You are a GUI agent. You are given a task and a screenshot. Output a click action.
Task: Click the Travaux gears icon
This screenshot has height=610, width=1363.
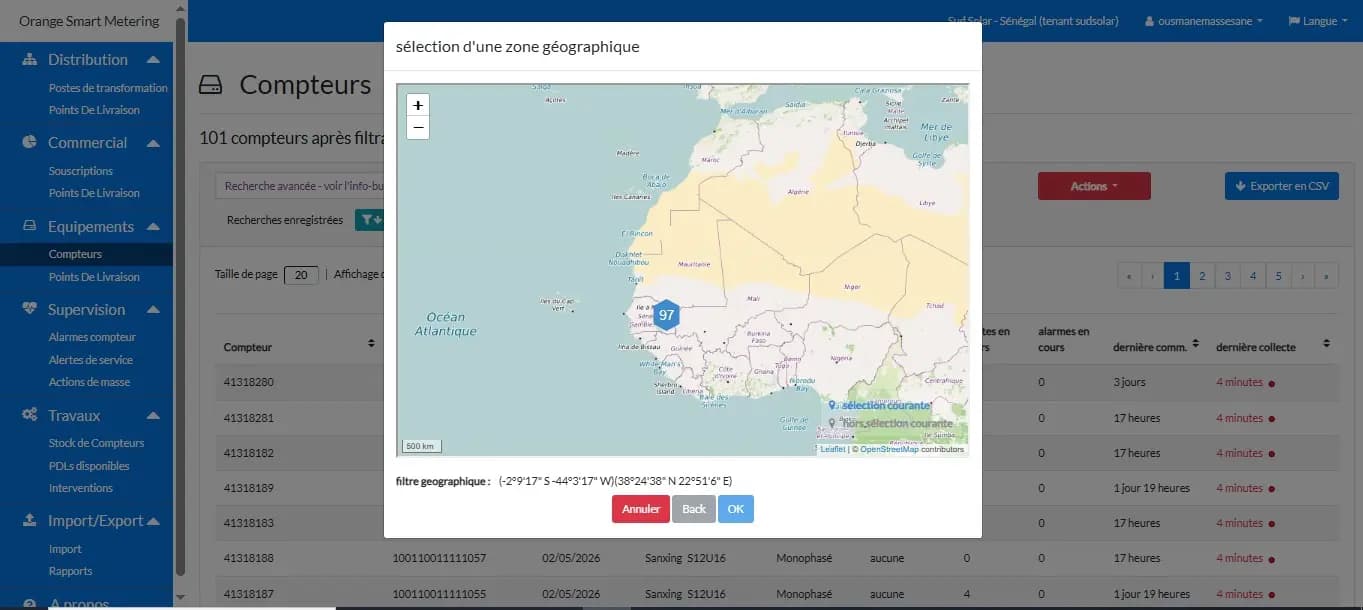coord(30,415)
